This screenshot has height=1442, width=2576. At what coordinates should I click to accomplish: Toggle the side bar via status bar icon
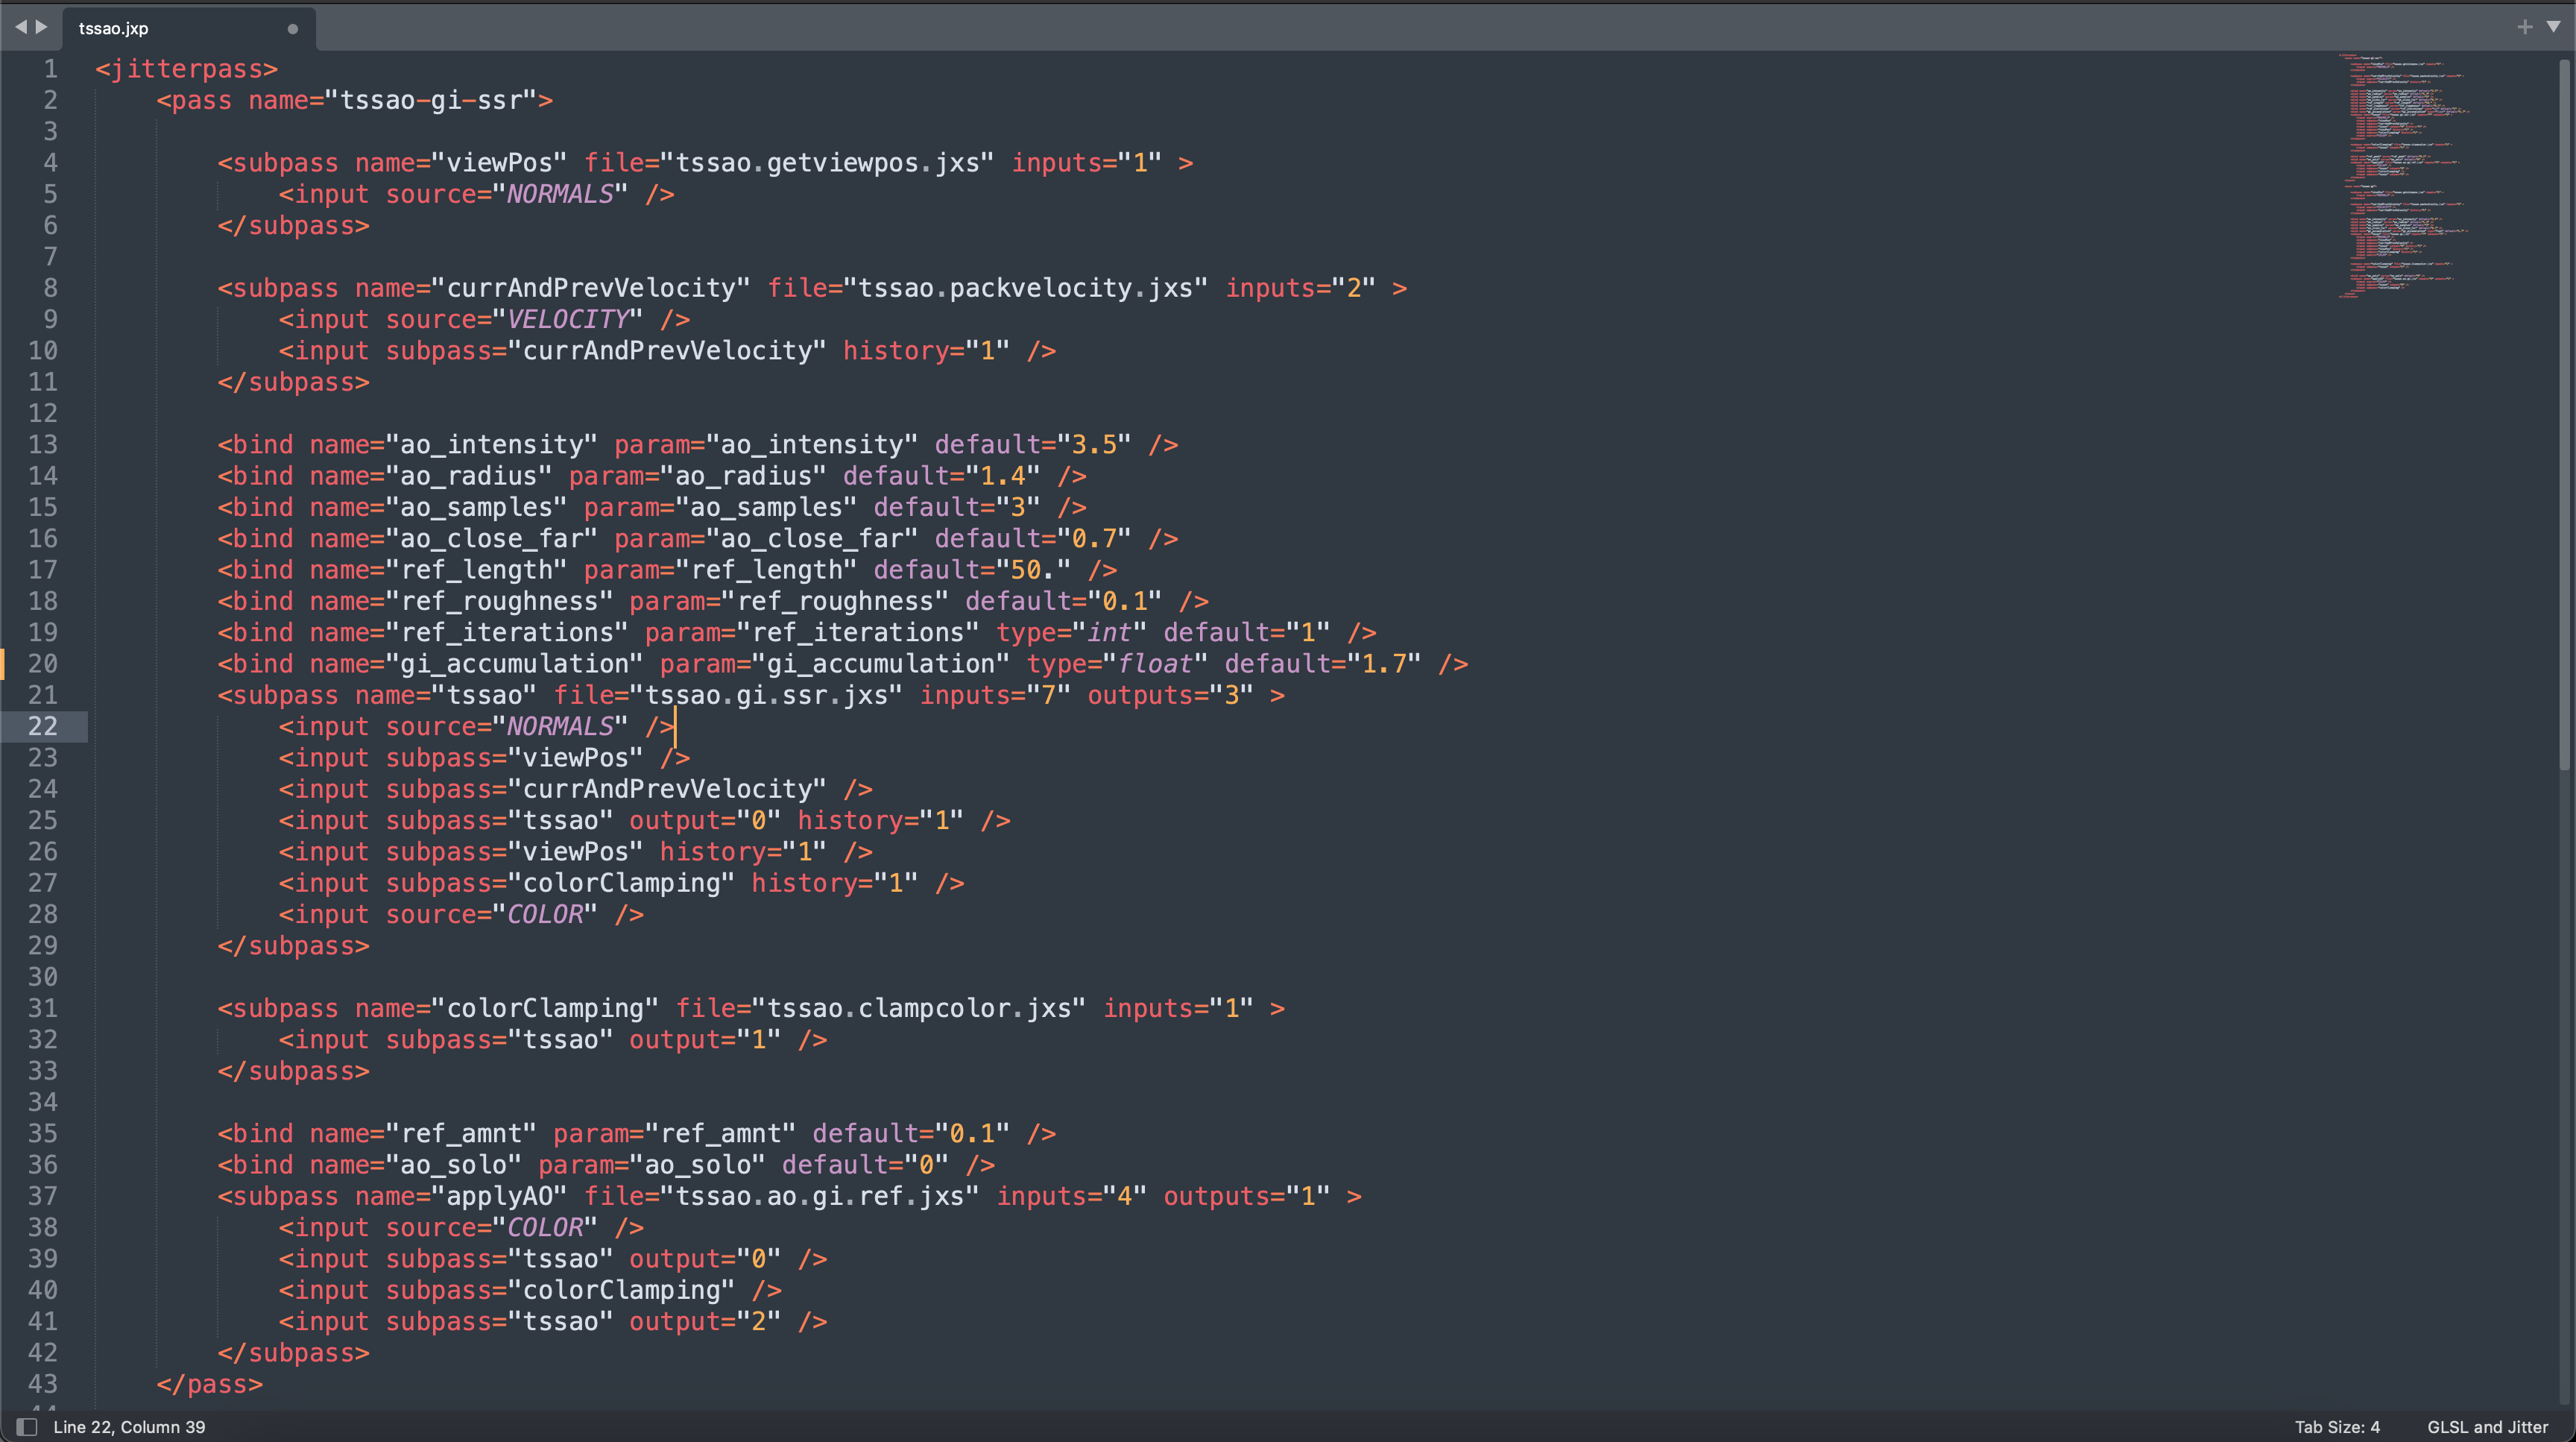pyautogui.click(x=27, y=1427)
